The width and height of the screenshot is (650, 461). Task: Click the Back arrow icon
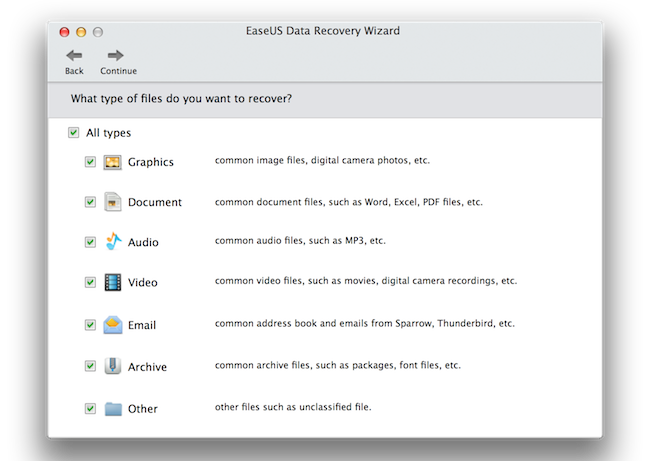pyautogui.click(x=74, y=56)
